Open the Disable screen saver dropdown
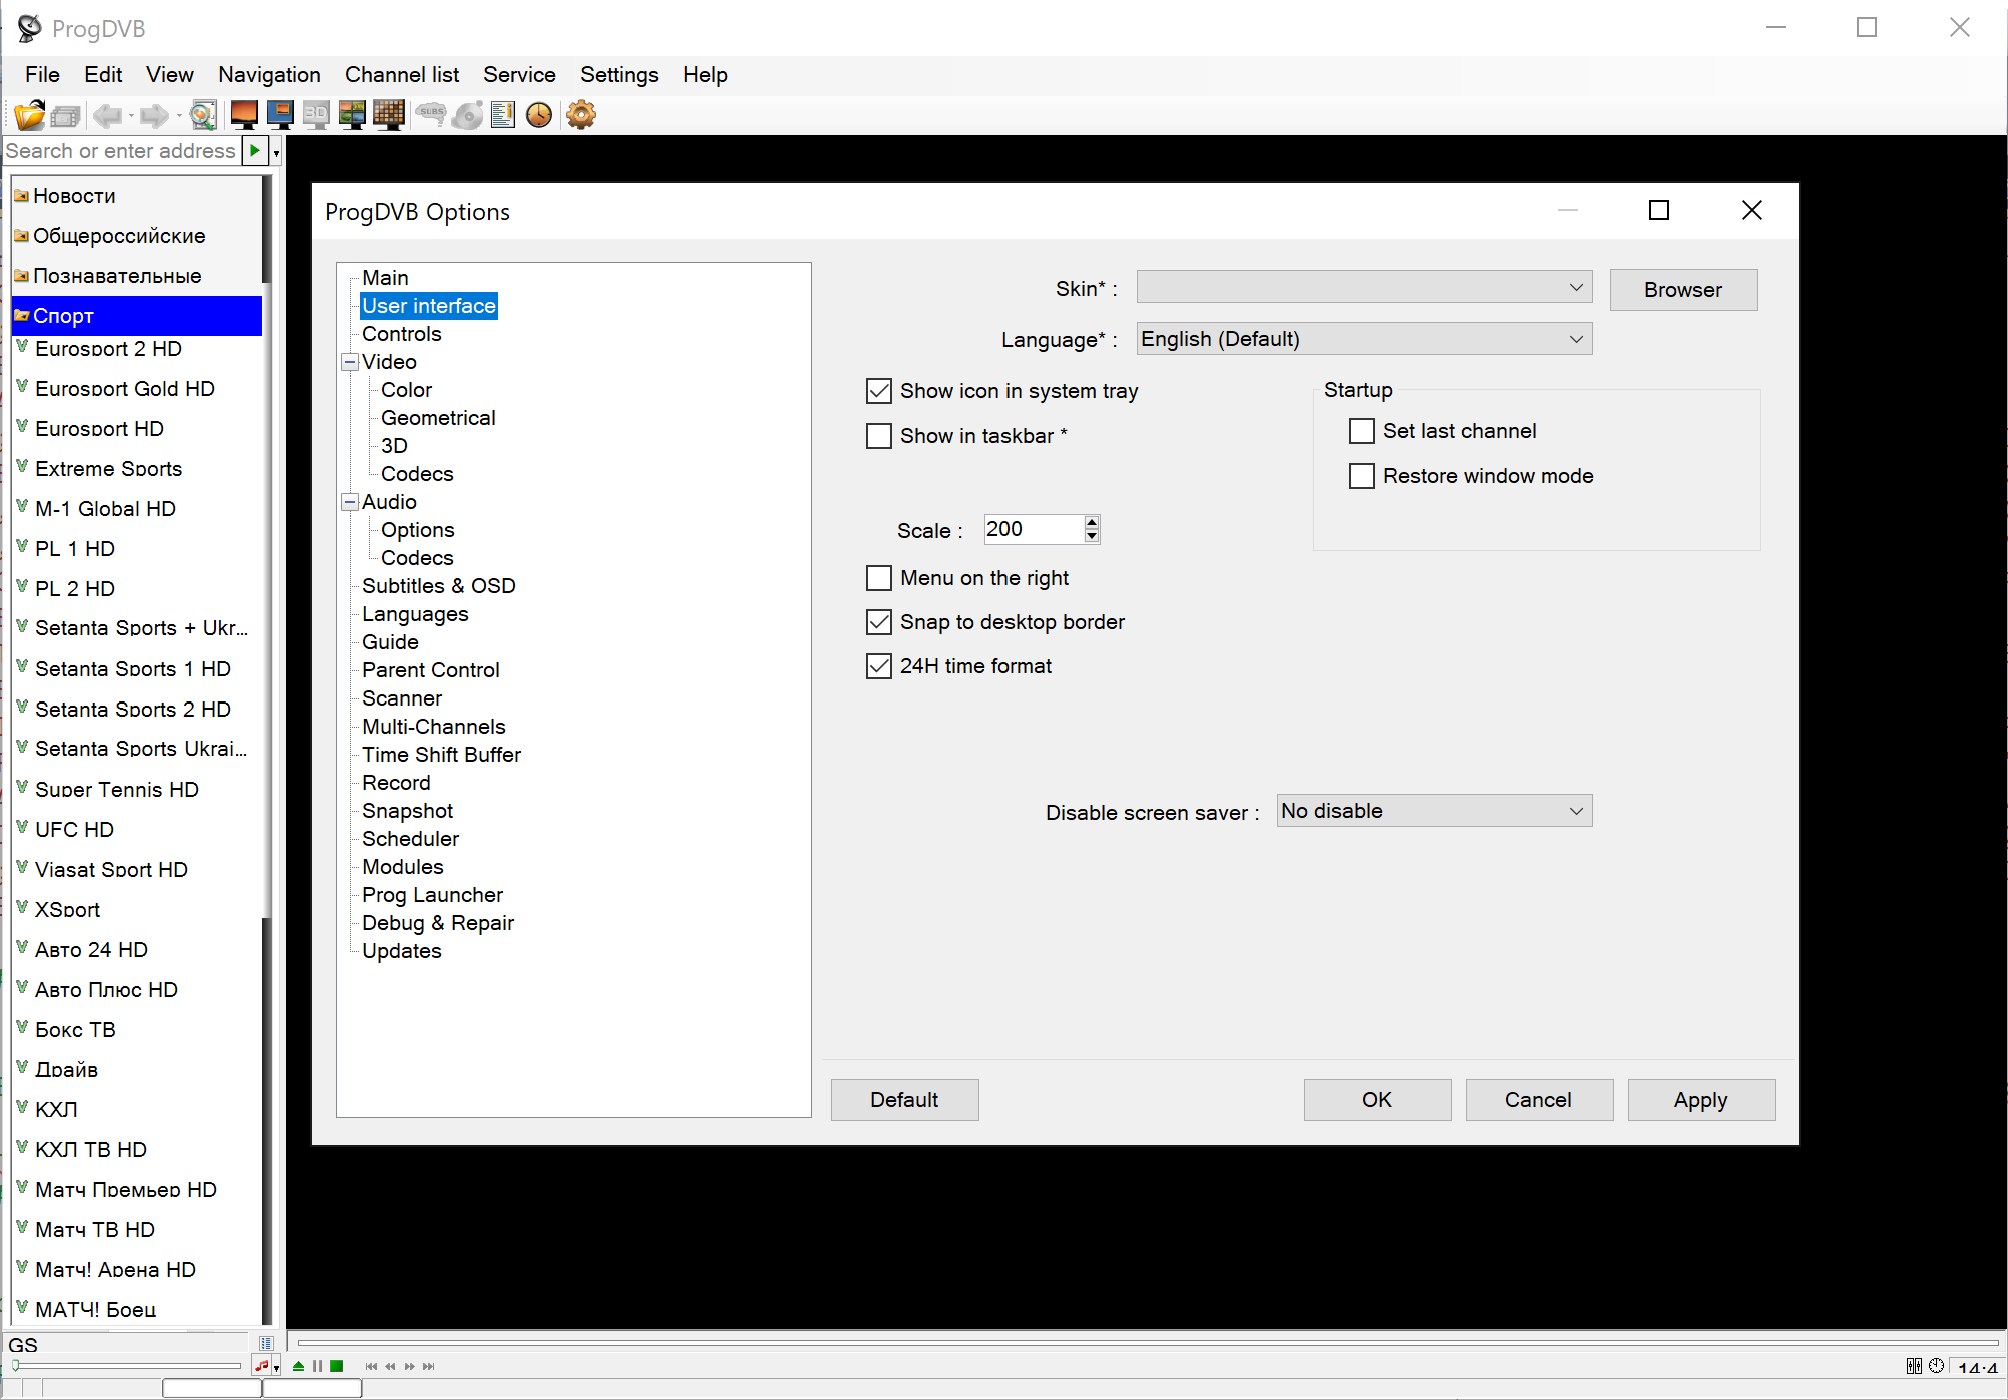This screenshot has width=2008, height=1400. coord(1434,811)
